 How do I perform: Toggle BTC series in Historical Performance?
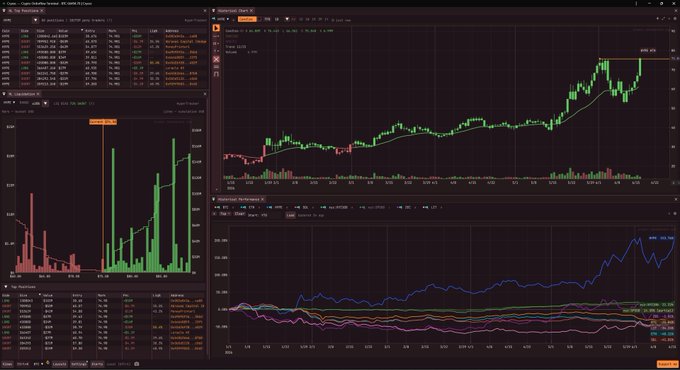click(x=223, y=207)
